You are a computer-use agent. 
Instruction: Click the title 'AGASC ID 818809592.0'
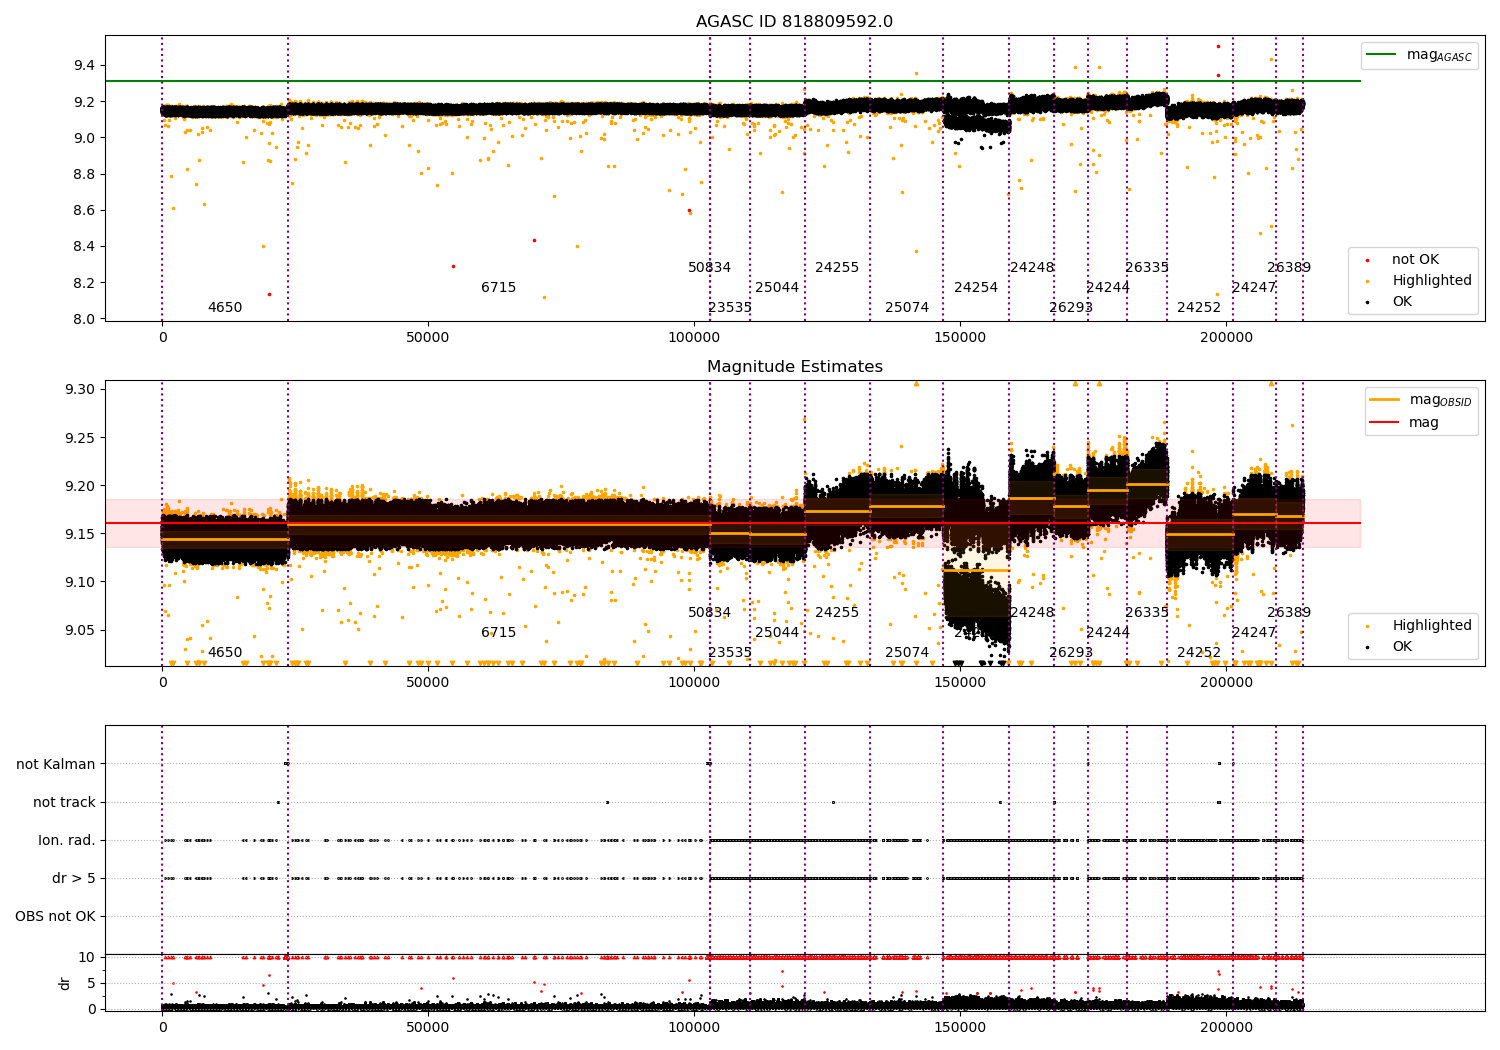(x=795, y=22)
